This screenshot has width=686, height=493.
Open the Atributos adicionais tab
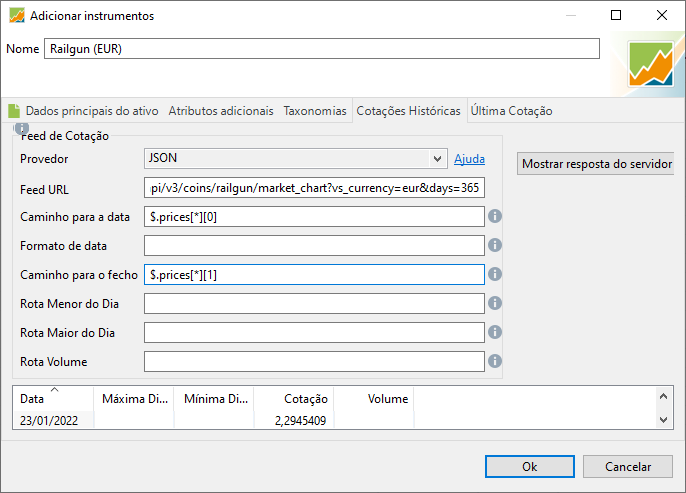pyautogui.click(x=221, y=111)
